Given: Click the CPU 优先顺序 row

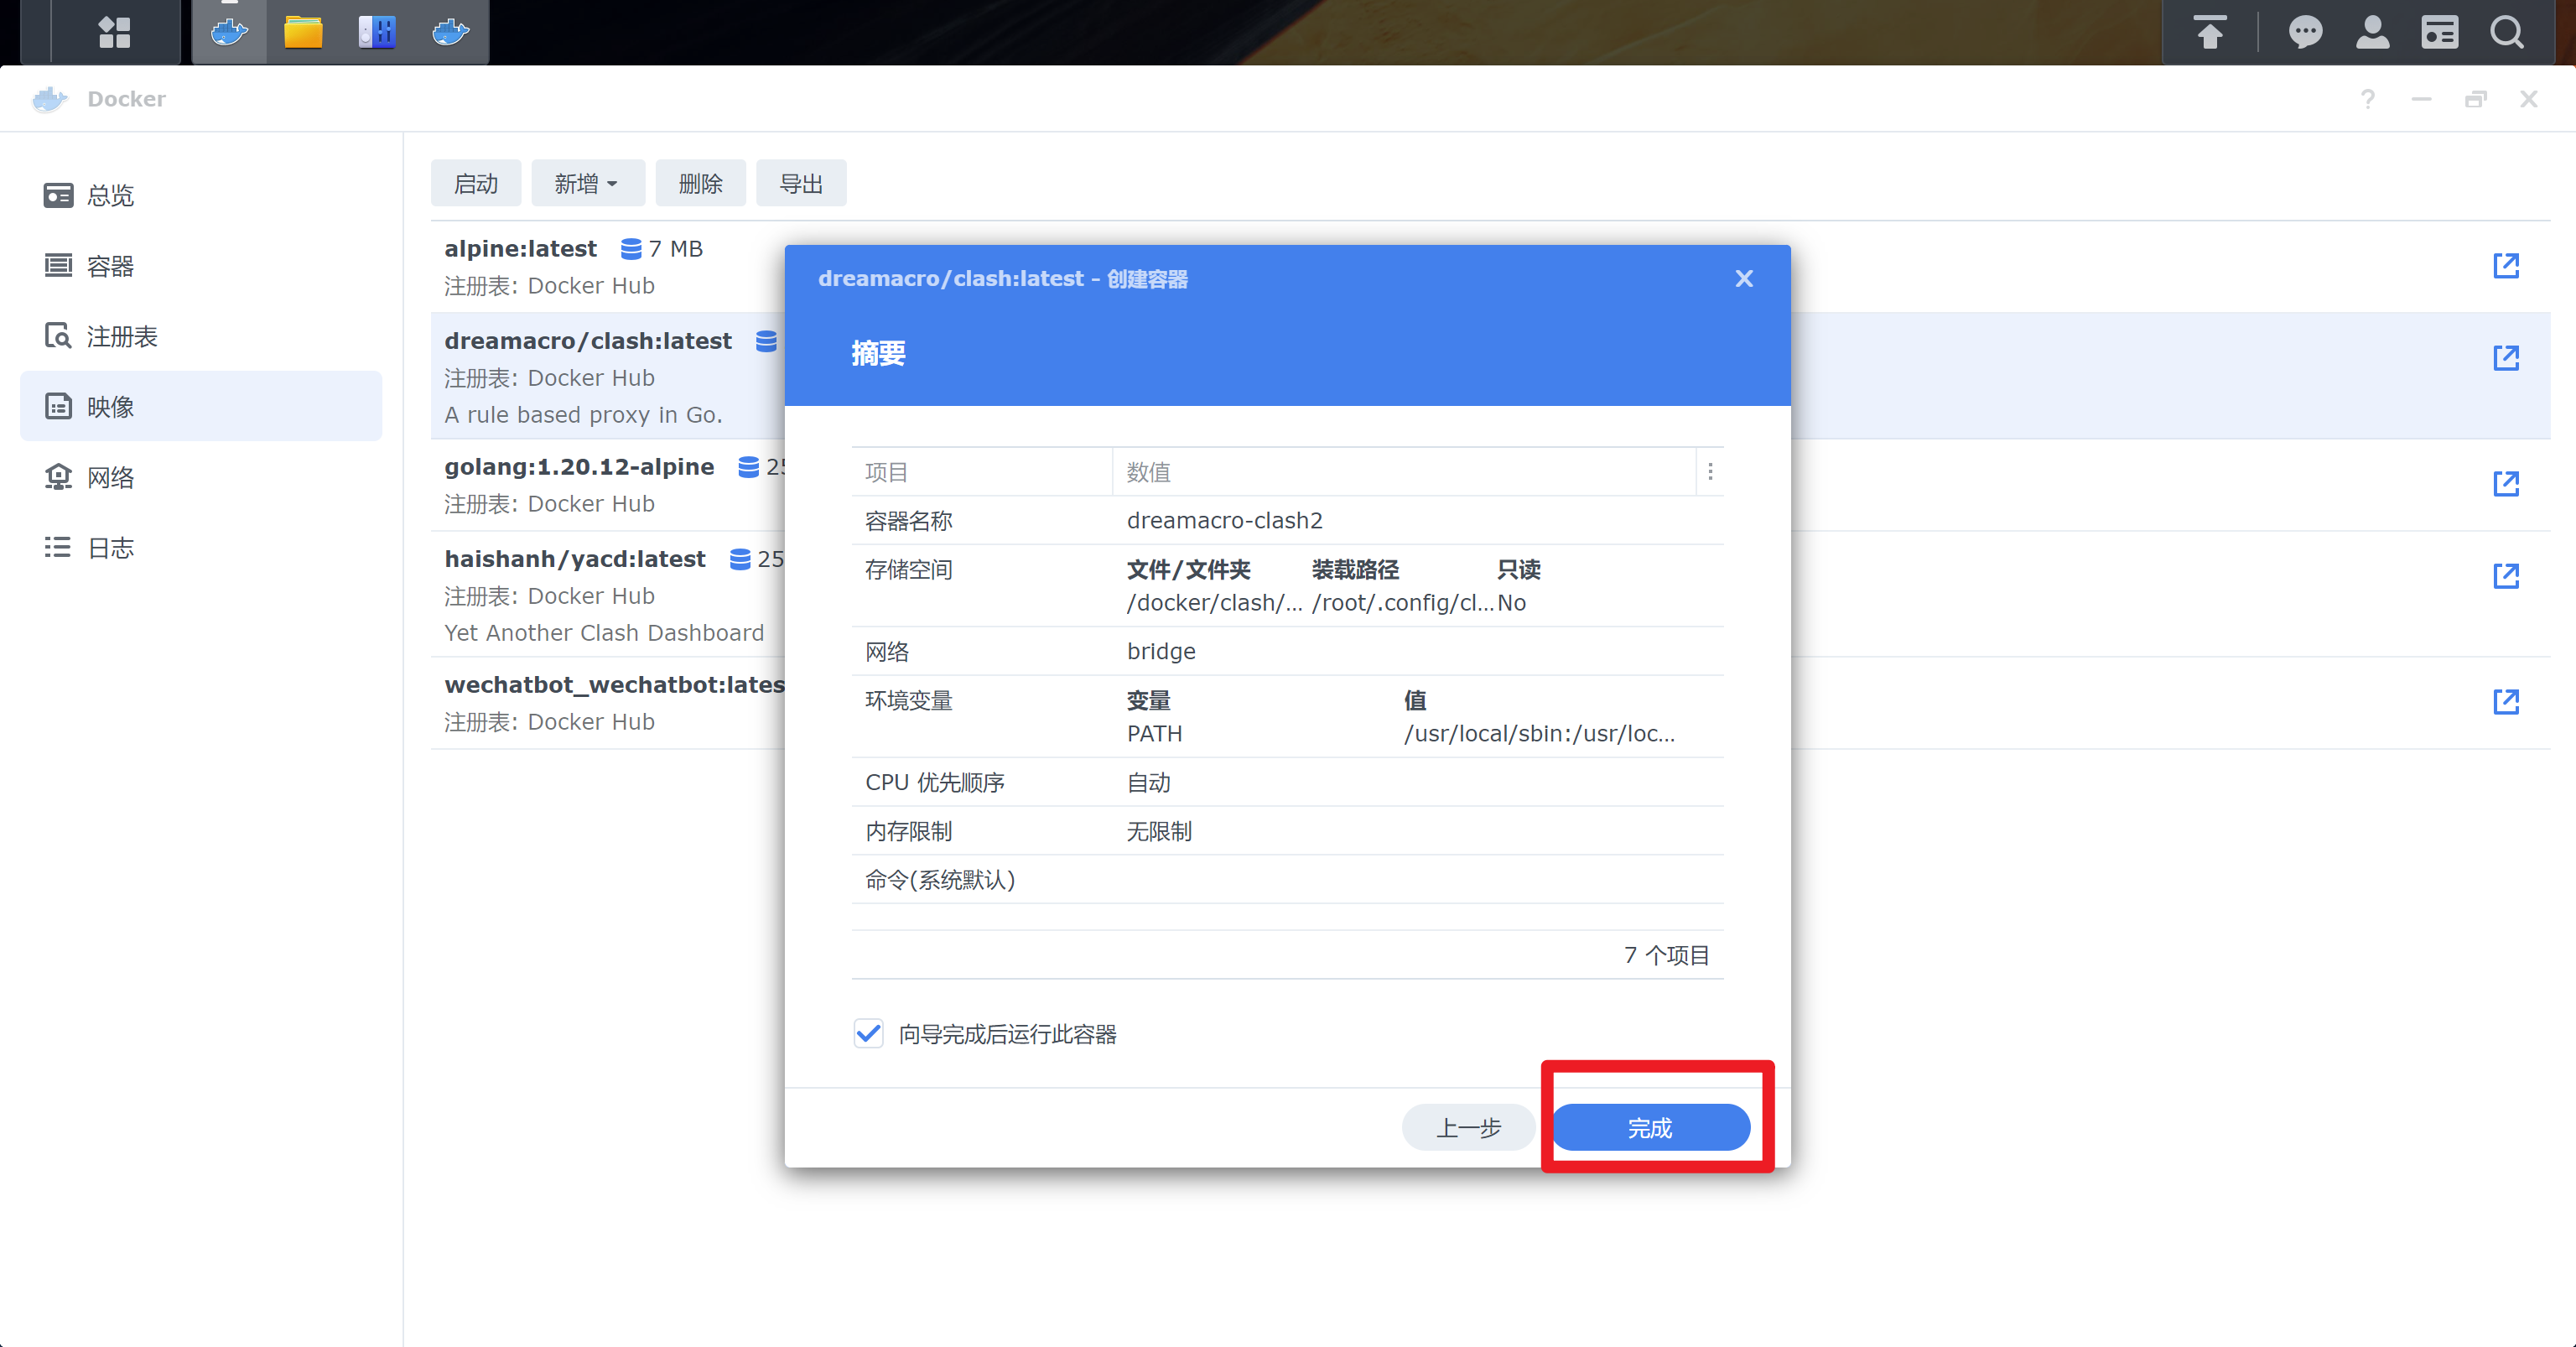Looking at the screenshot, I should click(1287, 783).
